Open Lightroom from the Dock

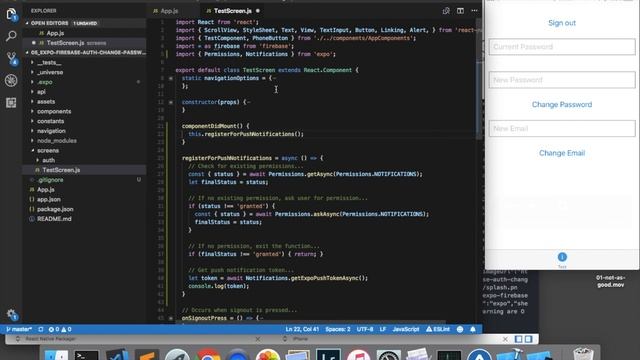pyautogui.click(x=329, y=354)
